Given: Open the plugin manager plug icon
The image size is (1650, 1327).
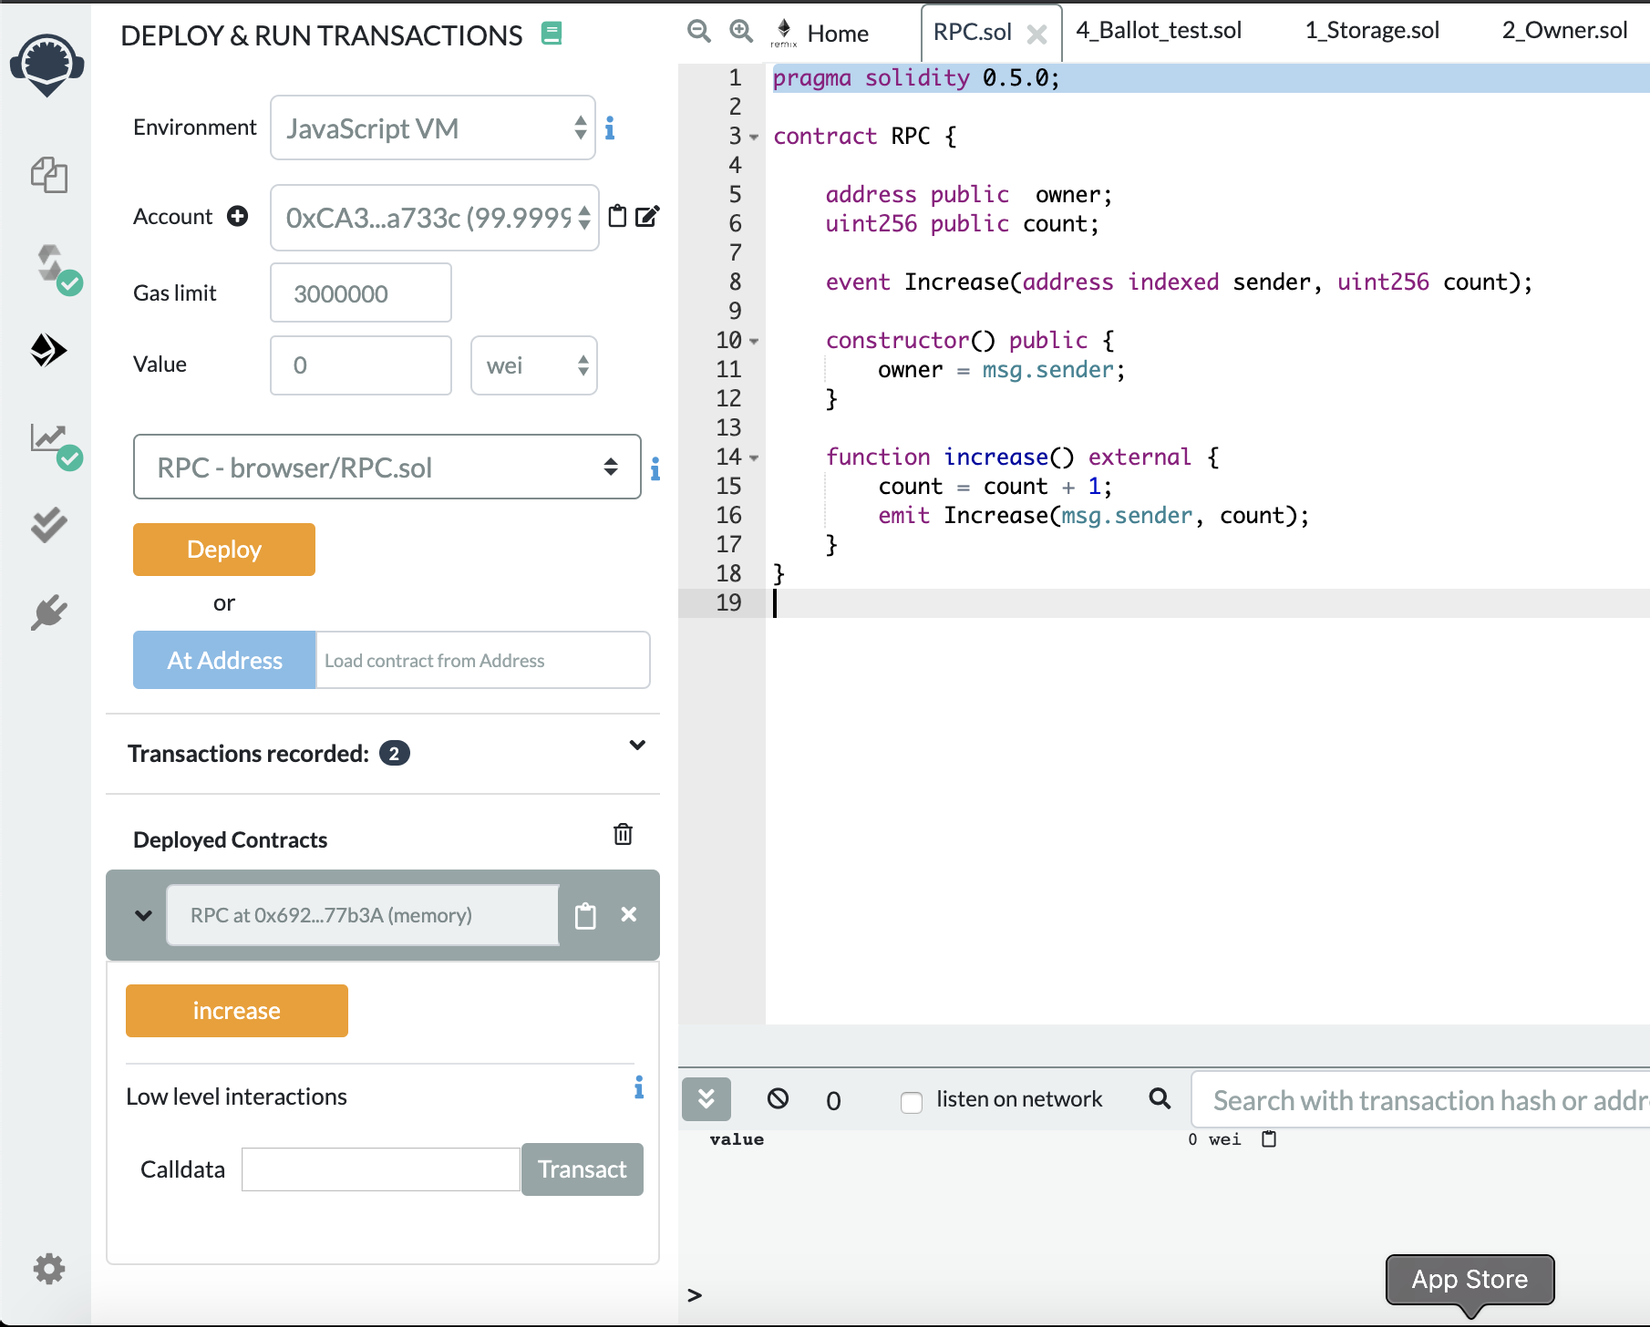Looking at the screenshot, I should coord(48,612).
